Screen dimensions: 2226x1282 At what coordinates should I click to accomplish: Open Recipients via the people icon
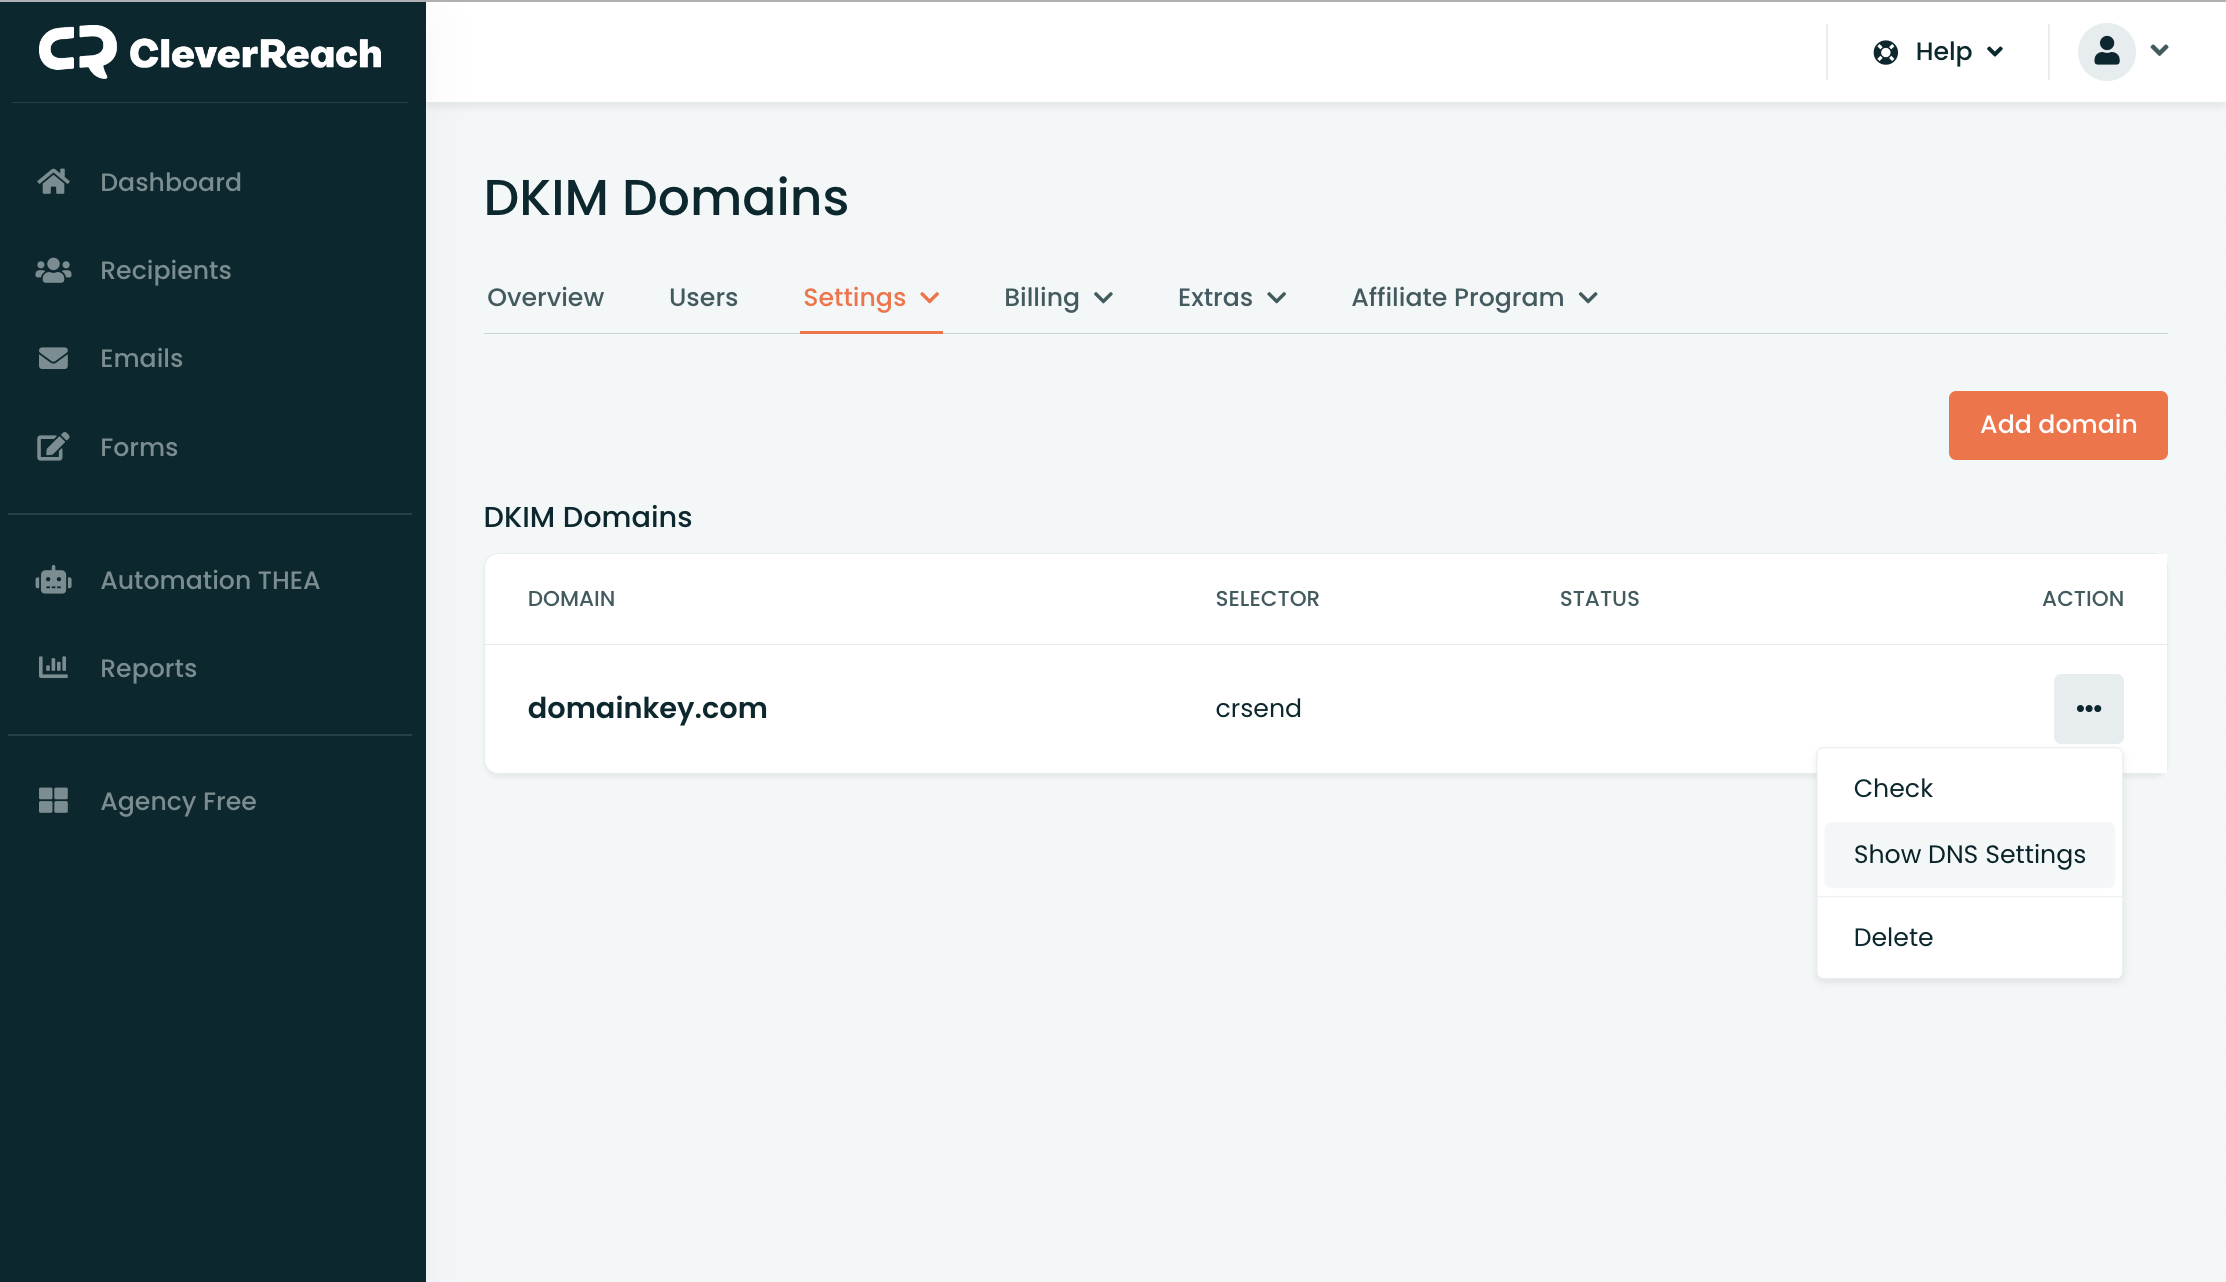53,270
